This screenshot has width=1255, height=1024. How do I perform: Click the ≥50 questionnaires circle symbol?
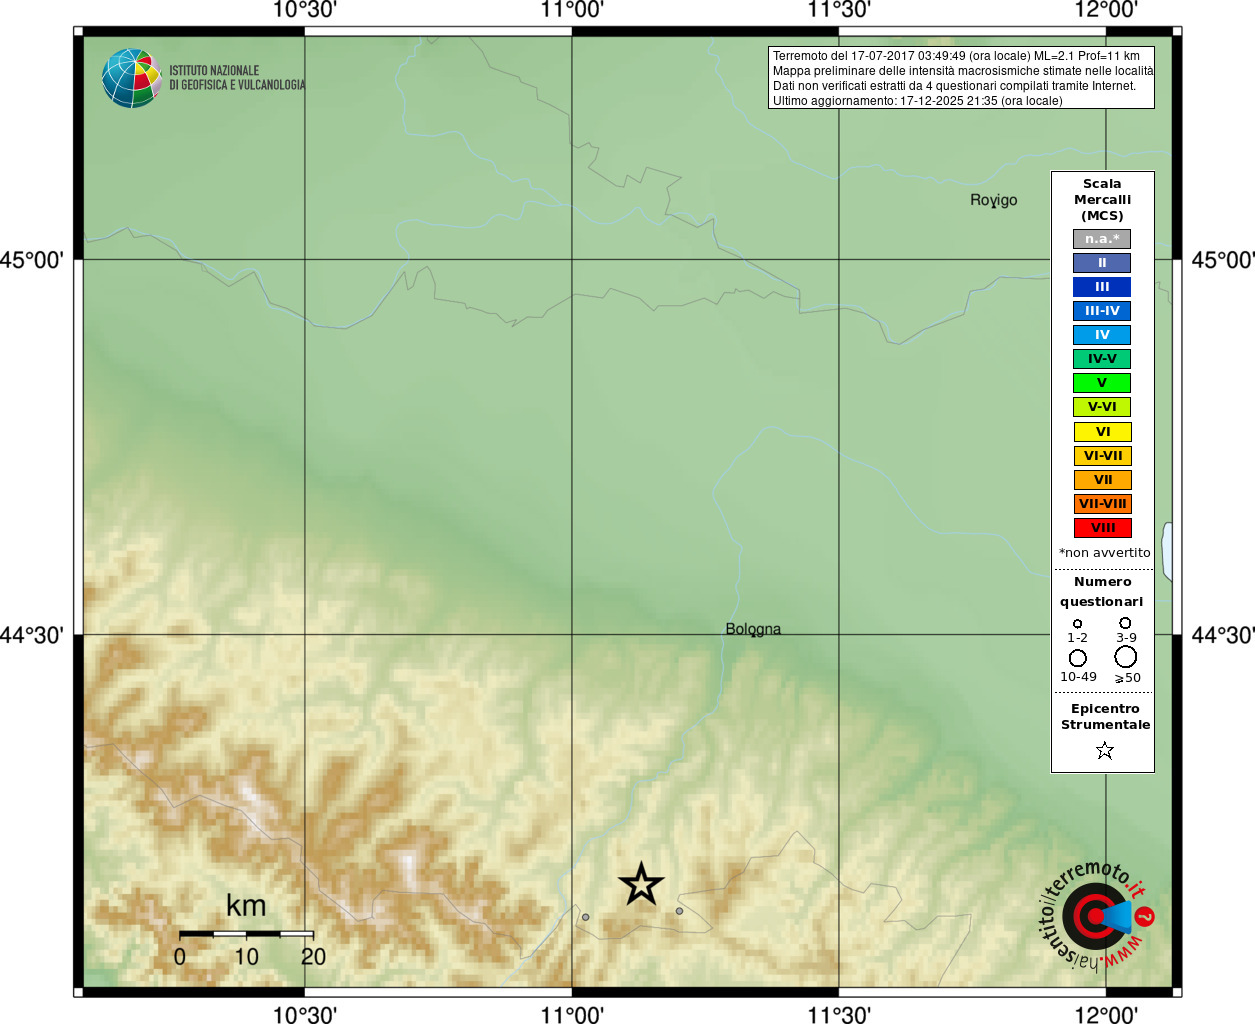tap(1126, 657)
